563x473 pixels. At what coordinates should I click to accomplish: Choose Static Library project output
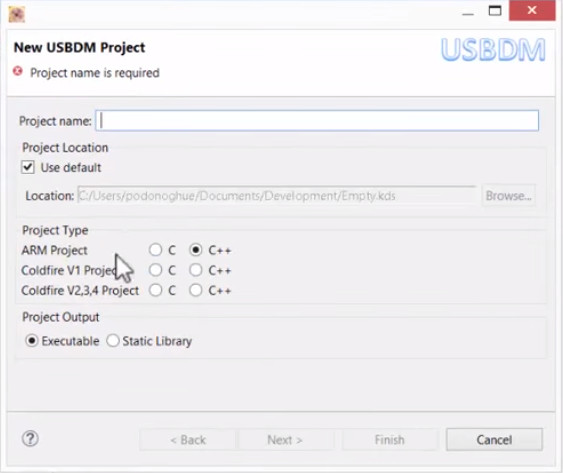[x=113, y=341]
